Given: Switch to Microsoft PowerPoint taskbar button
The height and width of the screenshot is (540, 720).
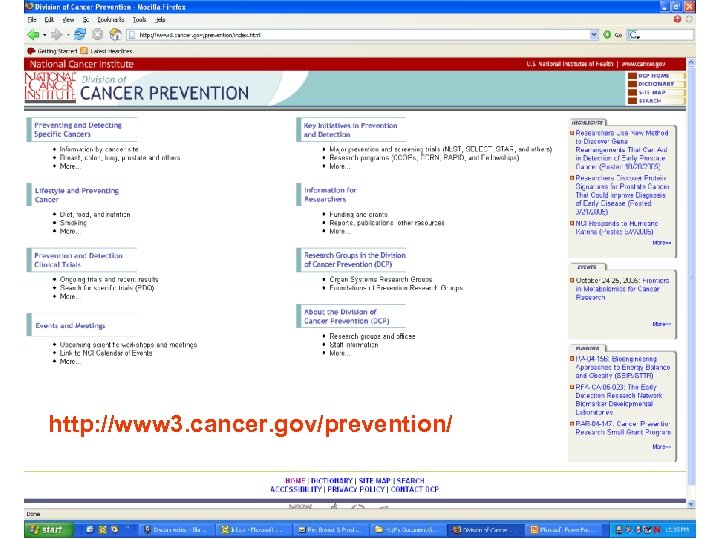Looking at the screenshot, I should click(x=566, y=529).
